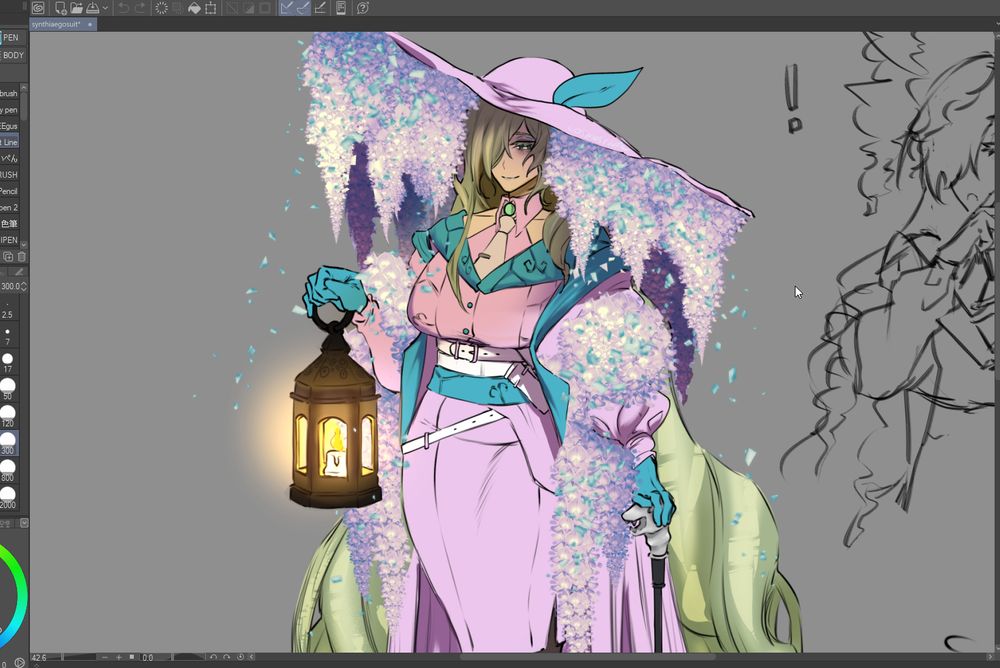Toggle snap to special ruler
Image resolution: width=1000 pixels, height=668 pixels.
(303, 8)
